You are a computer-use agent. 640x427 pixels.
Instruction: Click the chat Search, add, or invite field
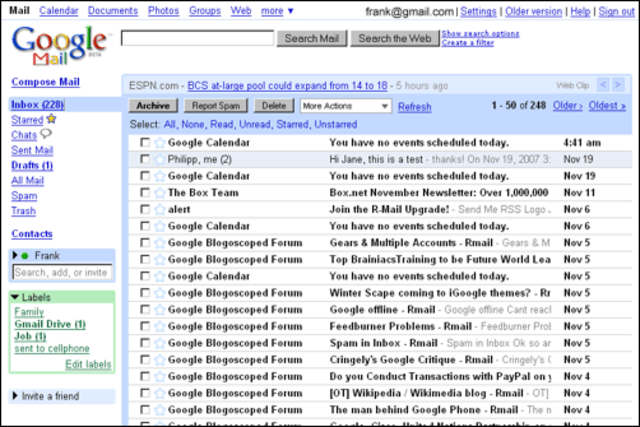point(62,272)
